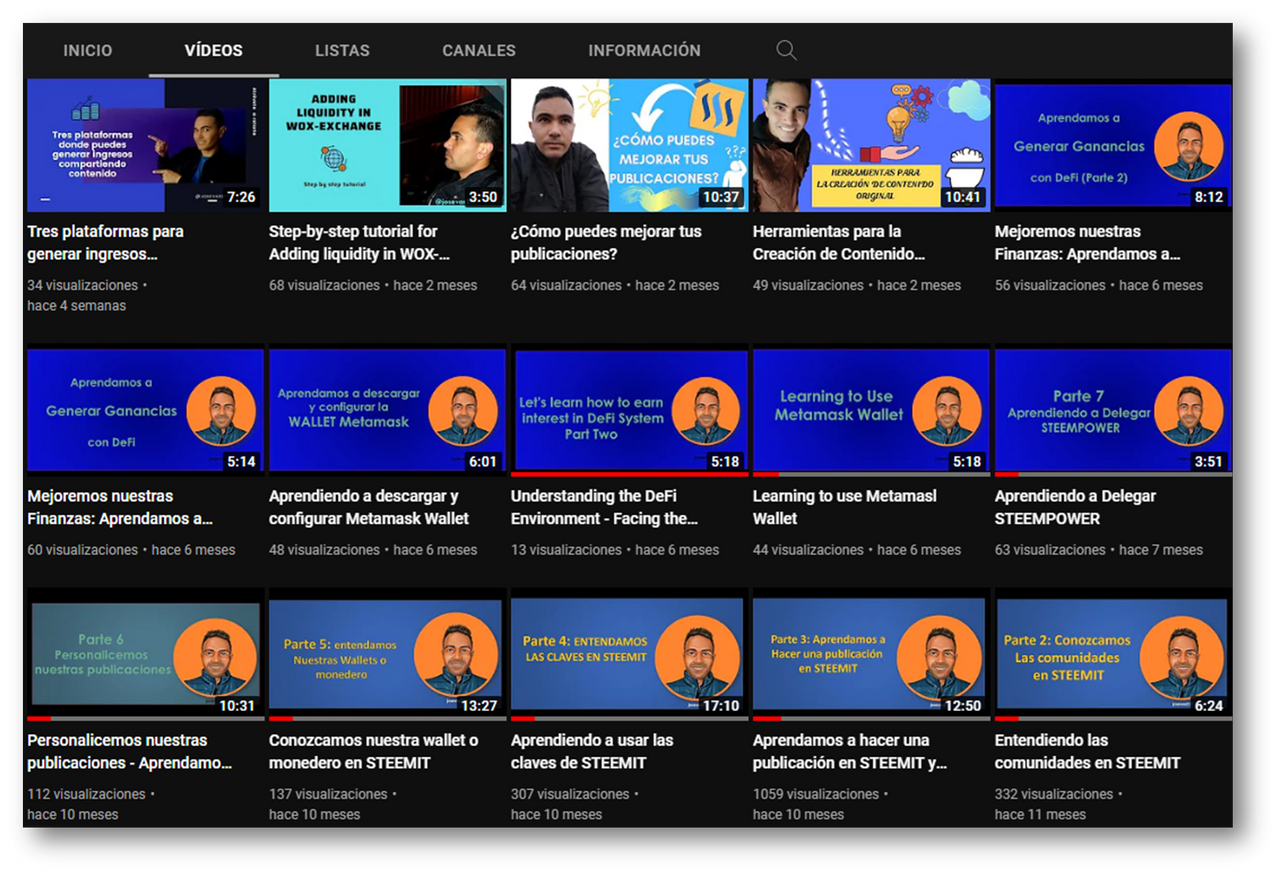This screenshot has width=1280, height=875.
Task: Click the '34 visualizaciones' text
Action: pyautogui.click(x=83, y=285)
